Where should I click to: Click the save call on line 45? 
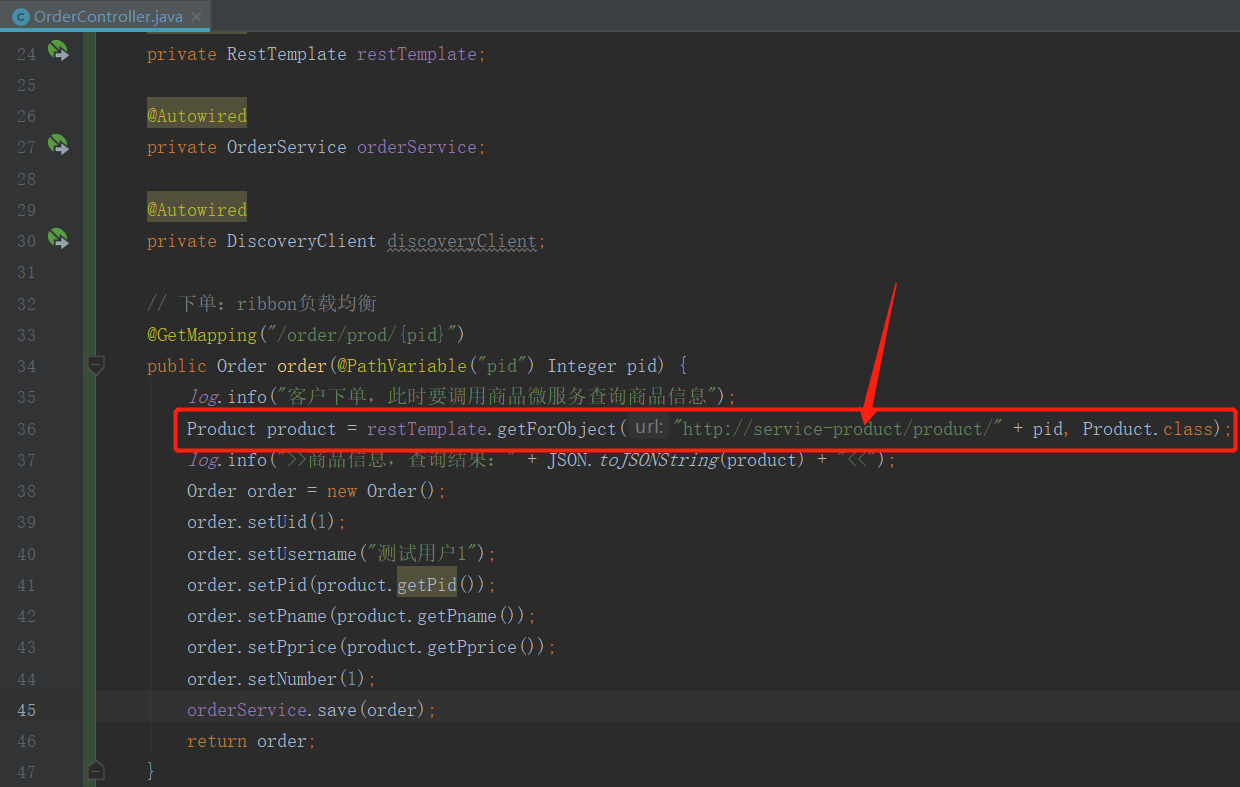click(337, 710)
